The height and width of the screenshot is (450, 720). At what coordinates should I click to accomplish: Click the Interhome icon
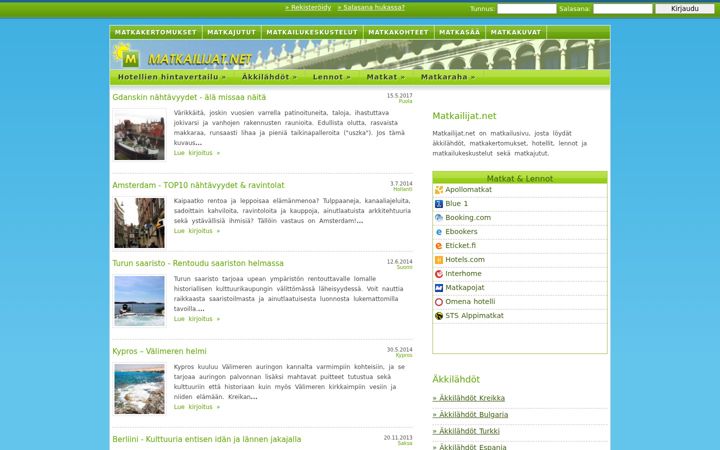[439, 274]
